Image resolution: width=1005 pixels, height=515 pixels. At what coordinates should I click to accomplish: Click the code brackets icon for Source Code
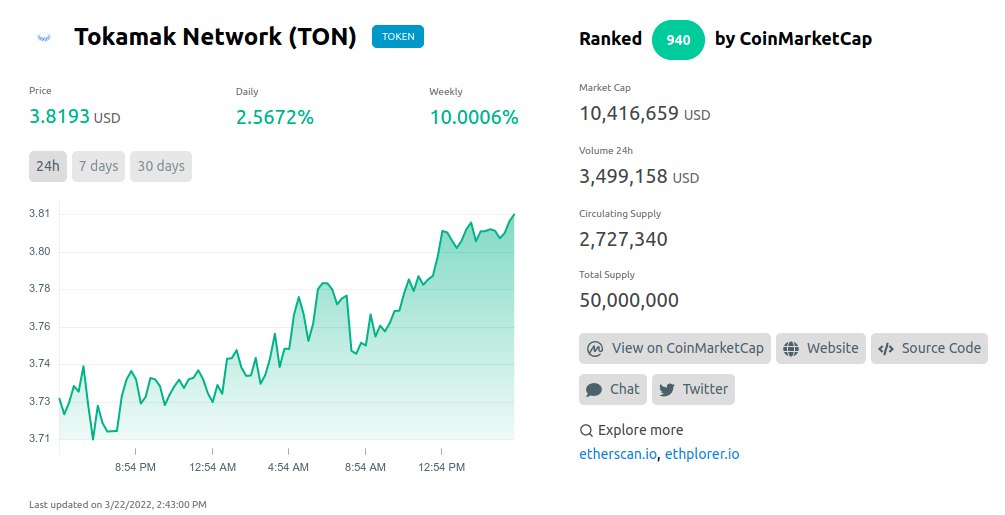point(885,349)
